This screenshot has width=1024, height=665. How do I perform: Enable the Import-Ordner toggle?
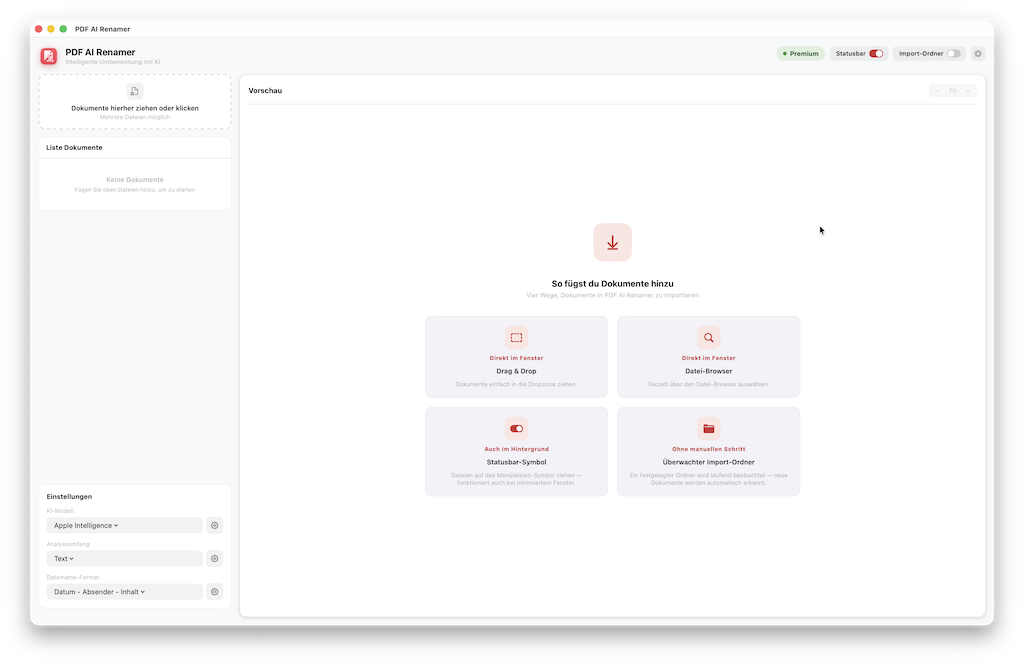(x=953, y=54)
